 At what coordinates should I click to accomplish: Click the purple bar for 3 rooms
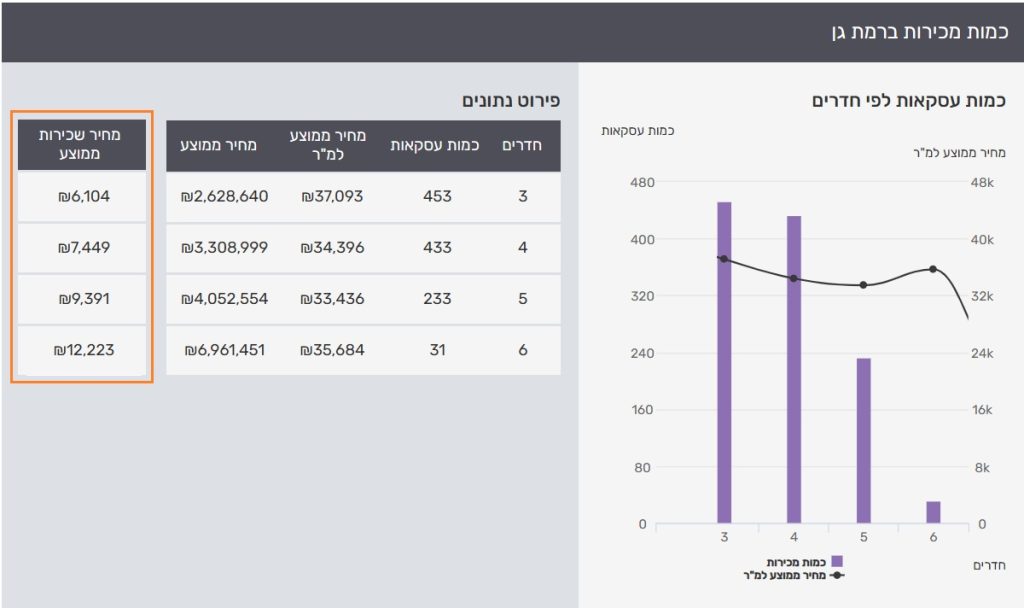click(x=724, y=362)
